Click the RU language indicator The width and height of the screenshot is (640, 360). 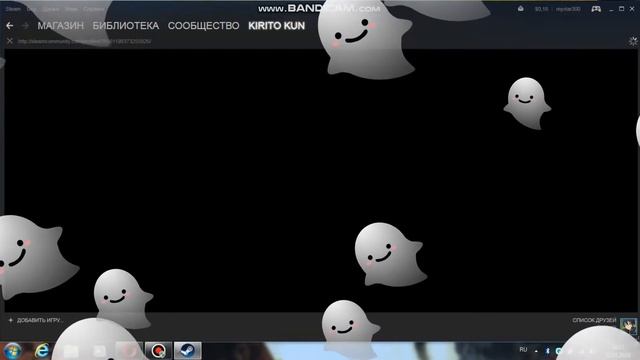coord(523,350)
